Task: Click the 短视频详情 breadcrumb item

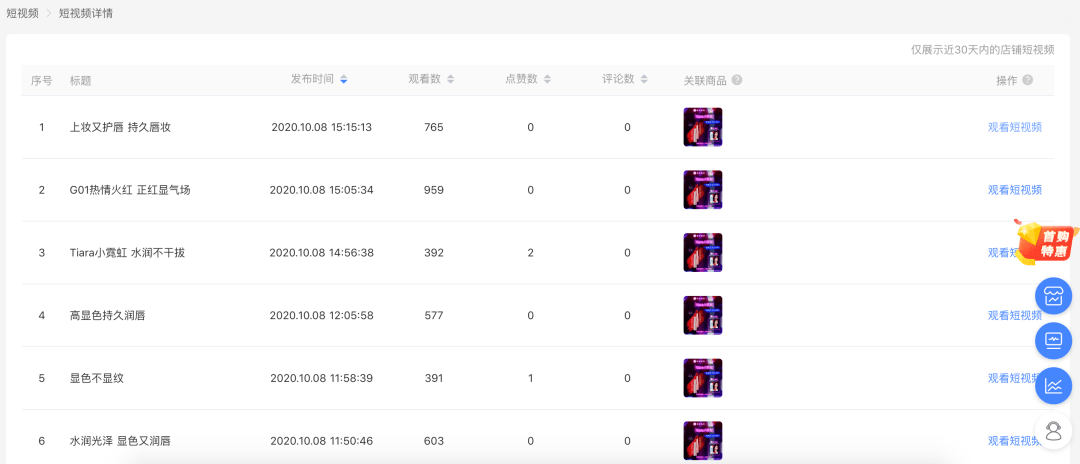Action: pos(86,13)
